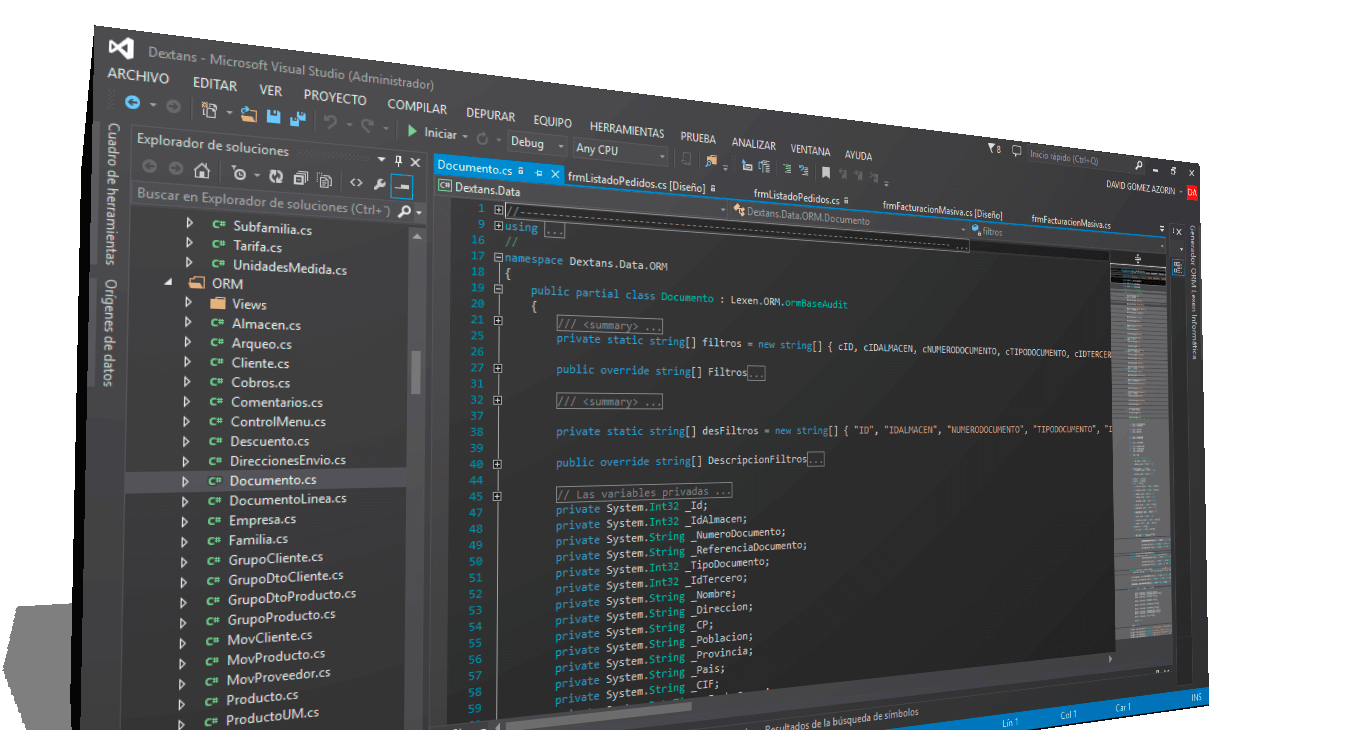Click the View Code angle-brackets icon
Image resolution: width=1364 pixels, height=730 pixels.
tap(355, 183)
